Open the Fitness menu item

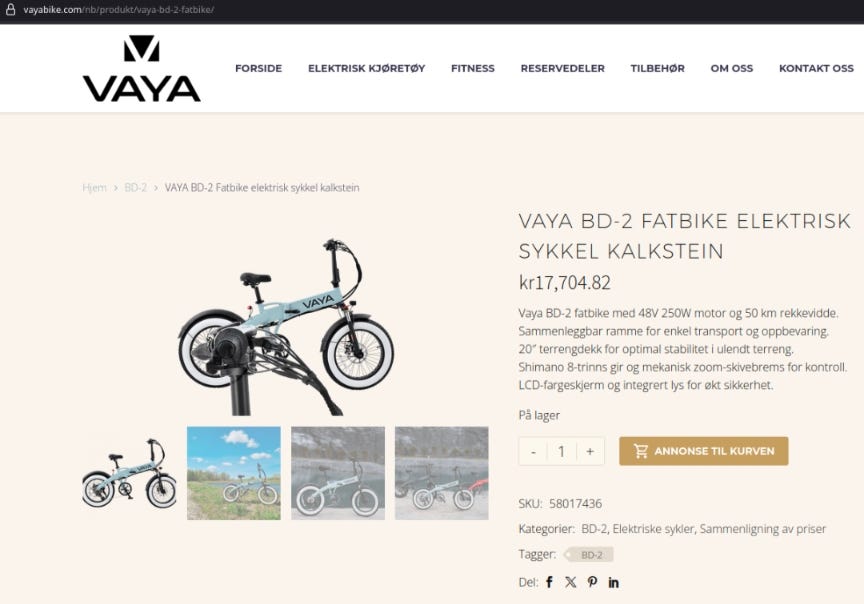click(473, 68)
